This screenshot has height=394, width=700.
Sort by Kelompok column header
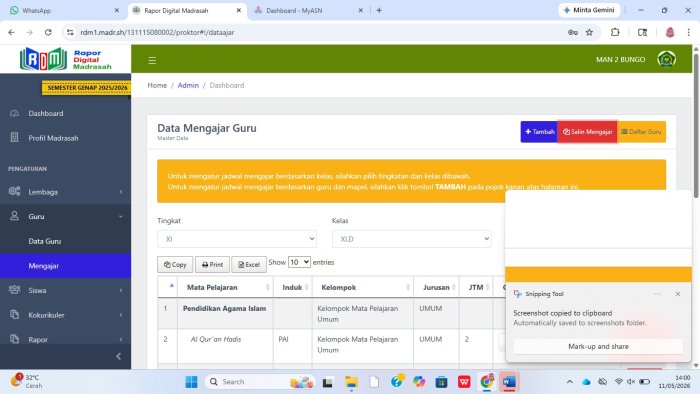click(362, 287)
